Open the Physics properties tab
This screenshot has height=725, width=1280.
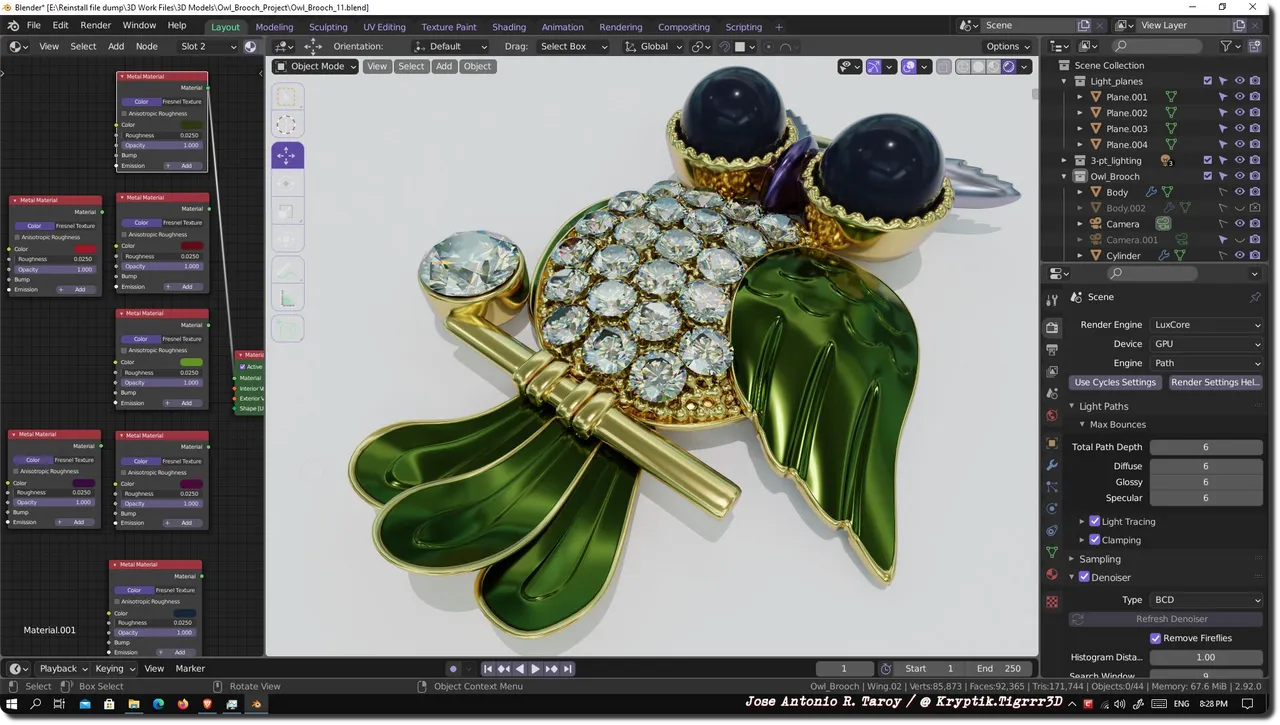[1052, 509]
